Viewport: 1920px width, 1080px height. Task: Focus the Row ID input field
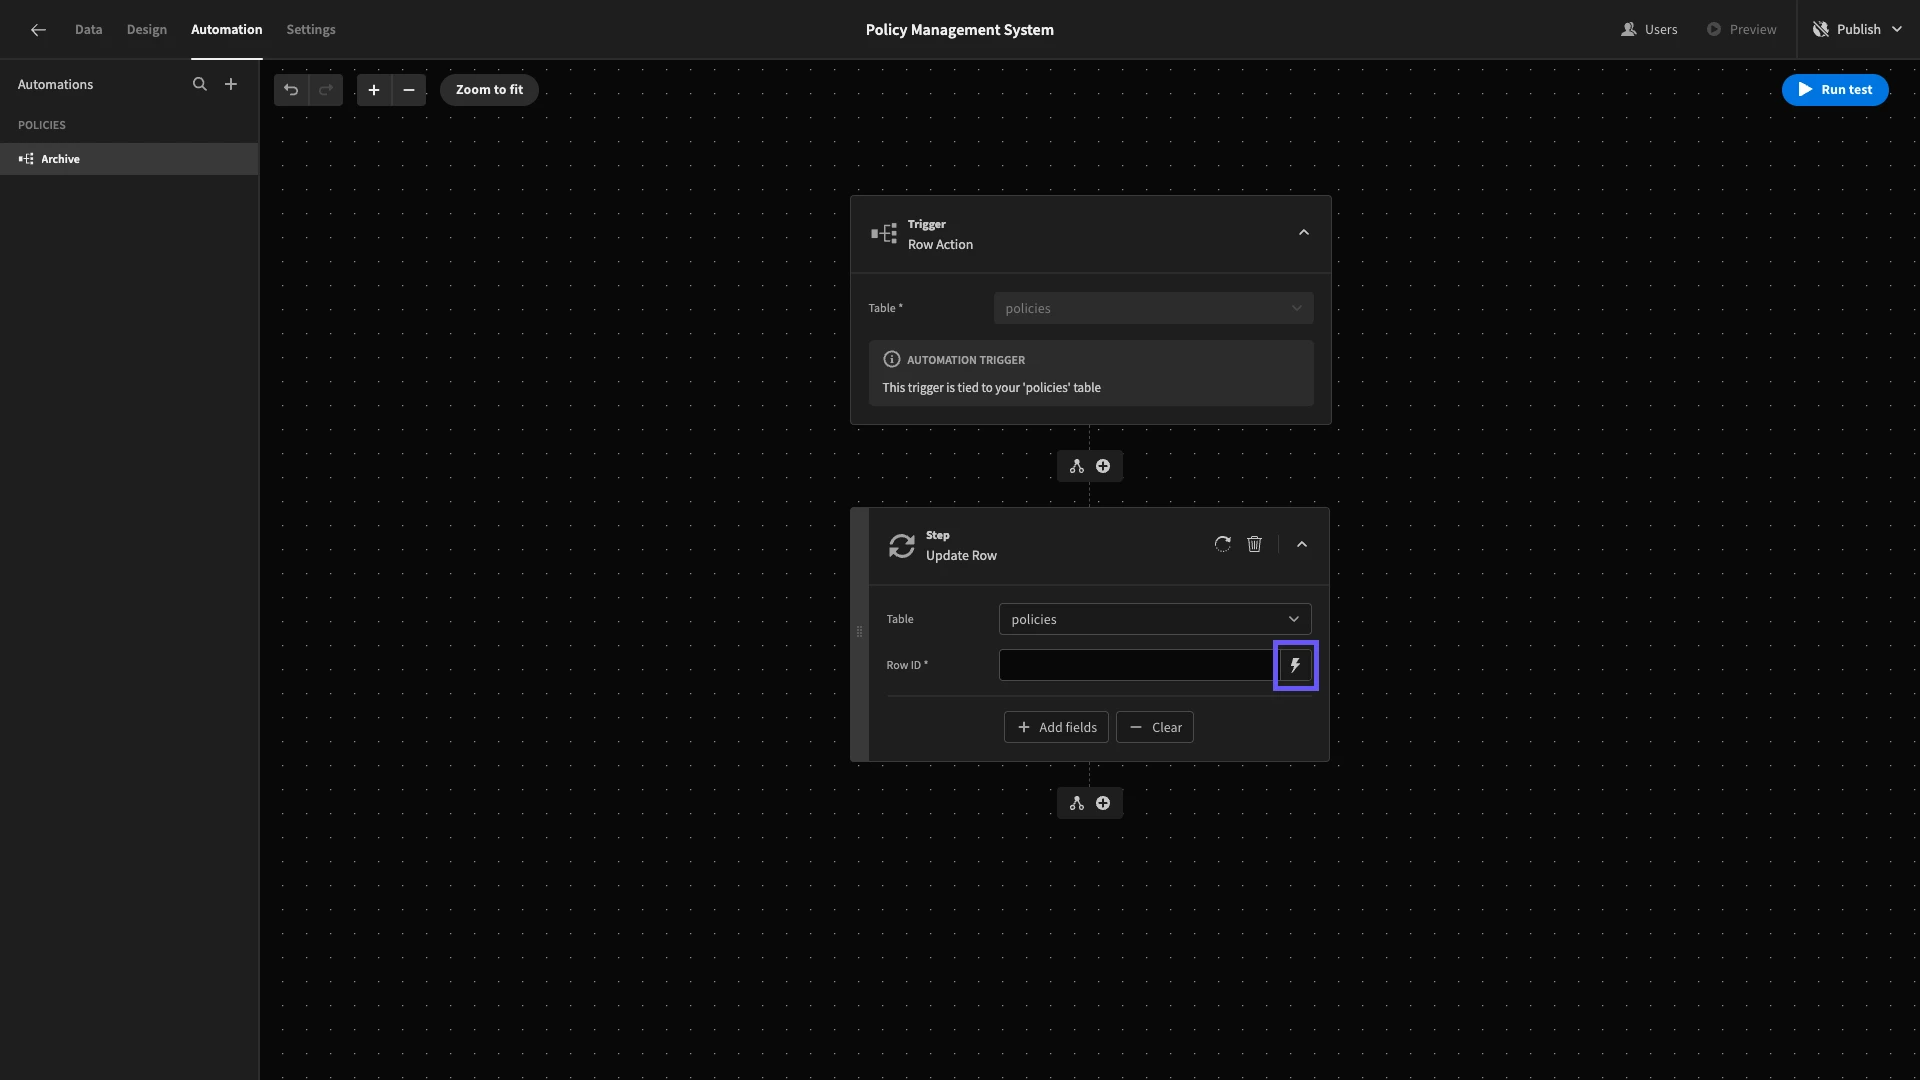pos(1135,665)
